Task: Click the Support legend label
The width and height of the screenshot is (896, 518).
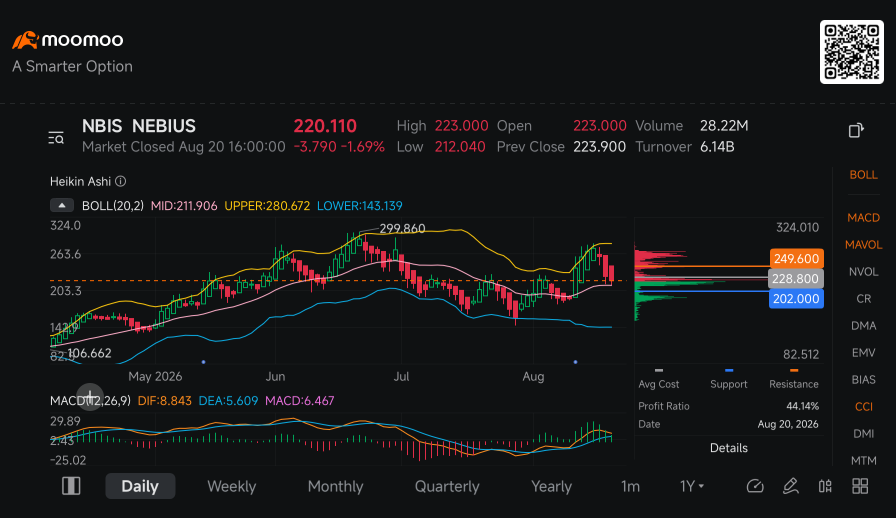Action: click(729, 384)
